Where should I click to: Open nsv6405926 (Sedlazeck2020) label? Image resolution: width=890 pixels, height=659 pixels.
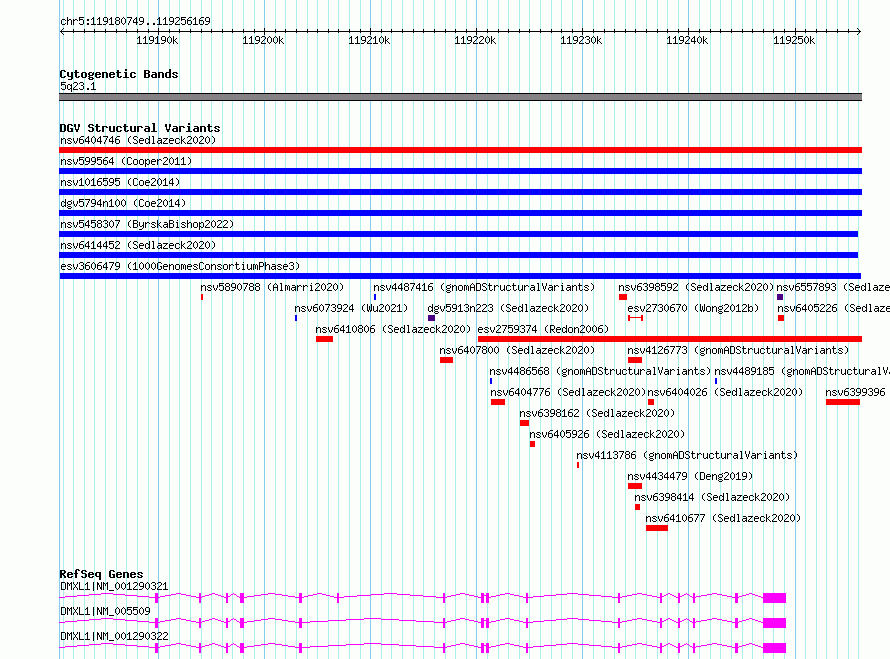click(x=607, y=434)
